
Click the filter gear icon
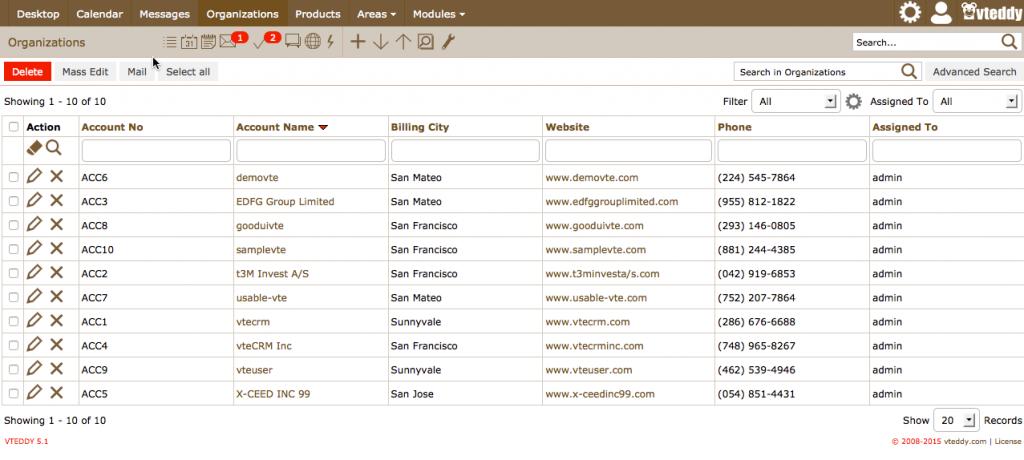(854, 101)
